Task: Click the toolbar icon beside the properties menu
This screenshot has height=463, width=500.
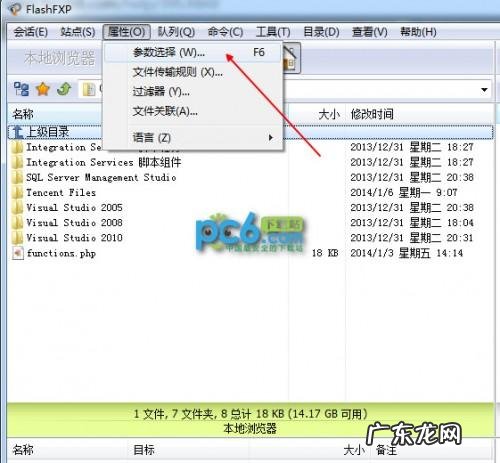Action: point(292,58)
